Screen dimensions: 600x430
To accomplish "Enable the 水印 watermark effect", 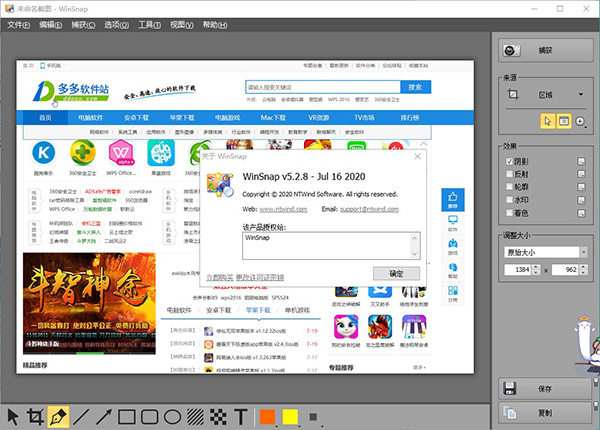I will click(509, 200).
